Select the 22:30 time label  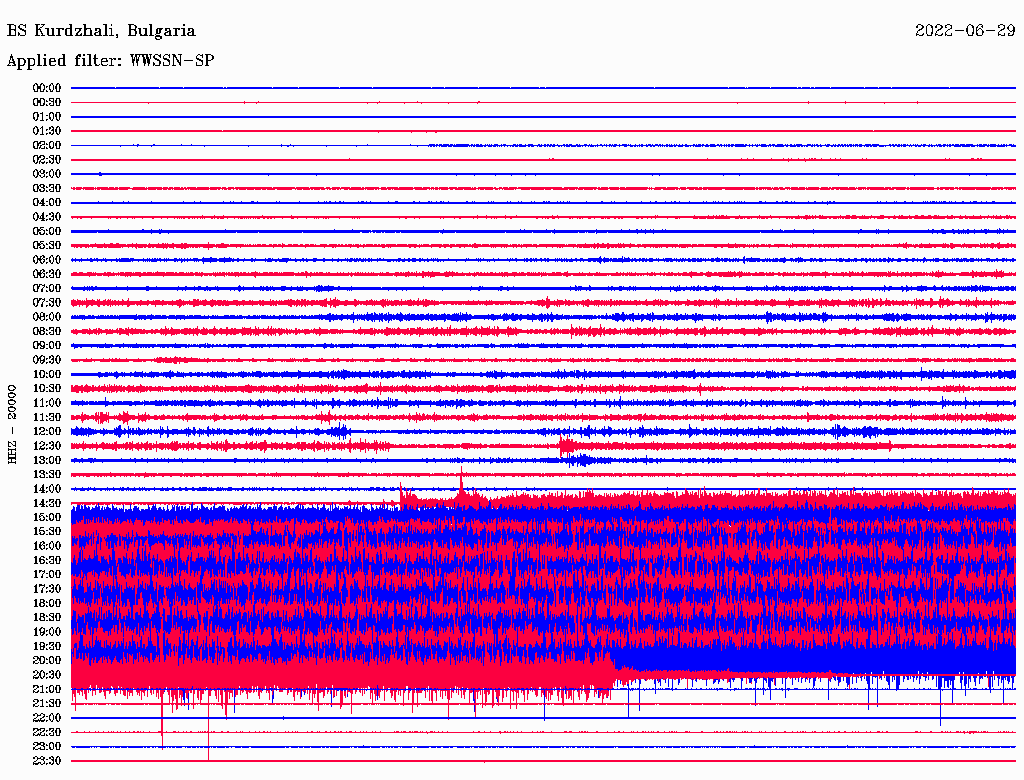click(47, 732)
